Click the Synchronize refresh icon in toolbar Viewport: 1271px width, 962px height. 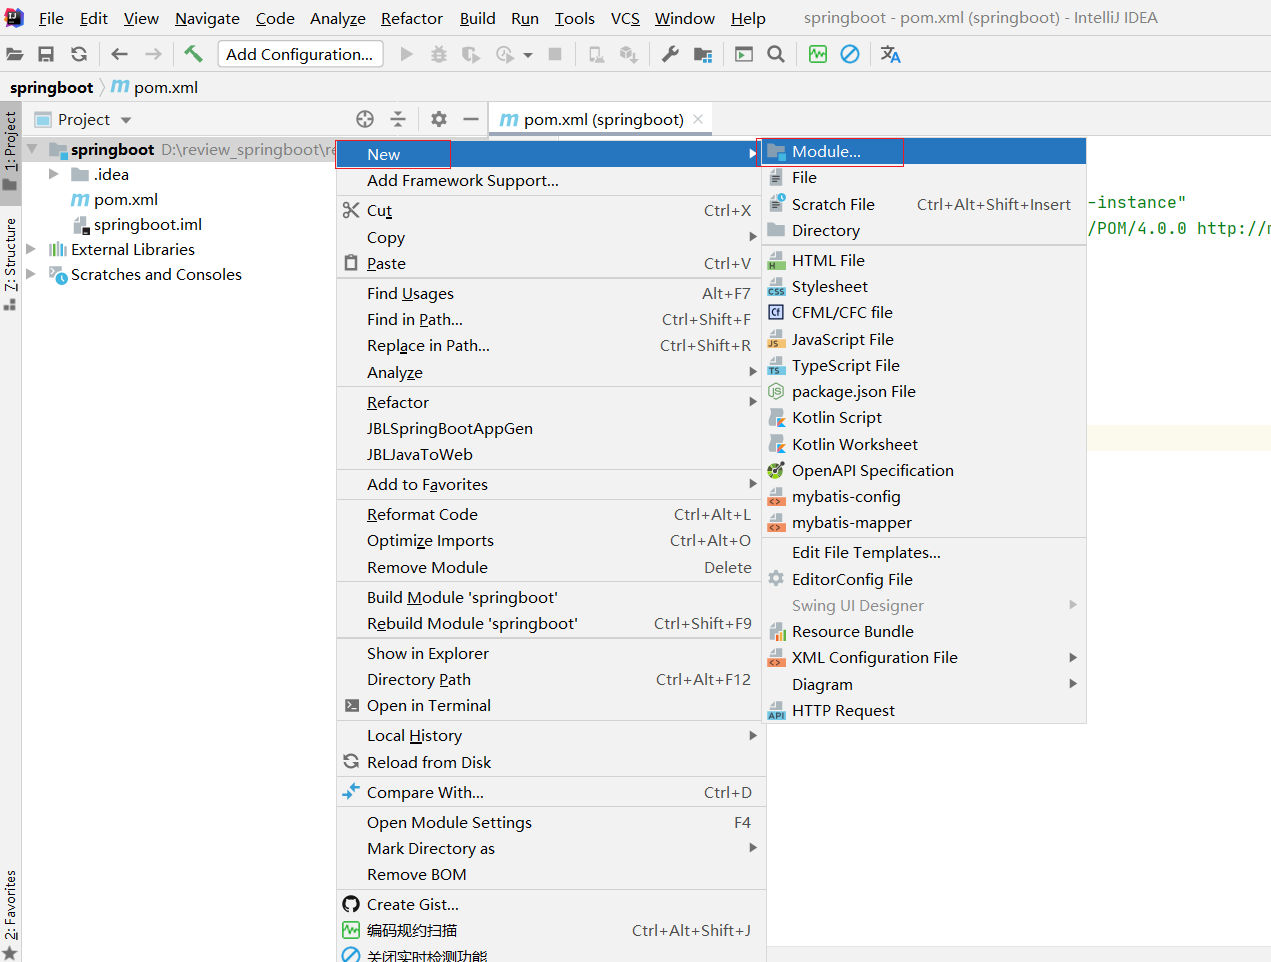[x=79, y=54]
